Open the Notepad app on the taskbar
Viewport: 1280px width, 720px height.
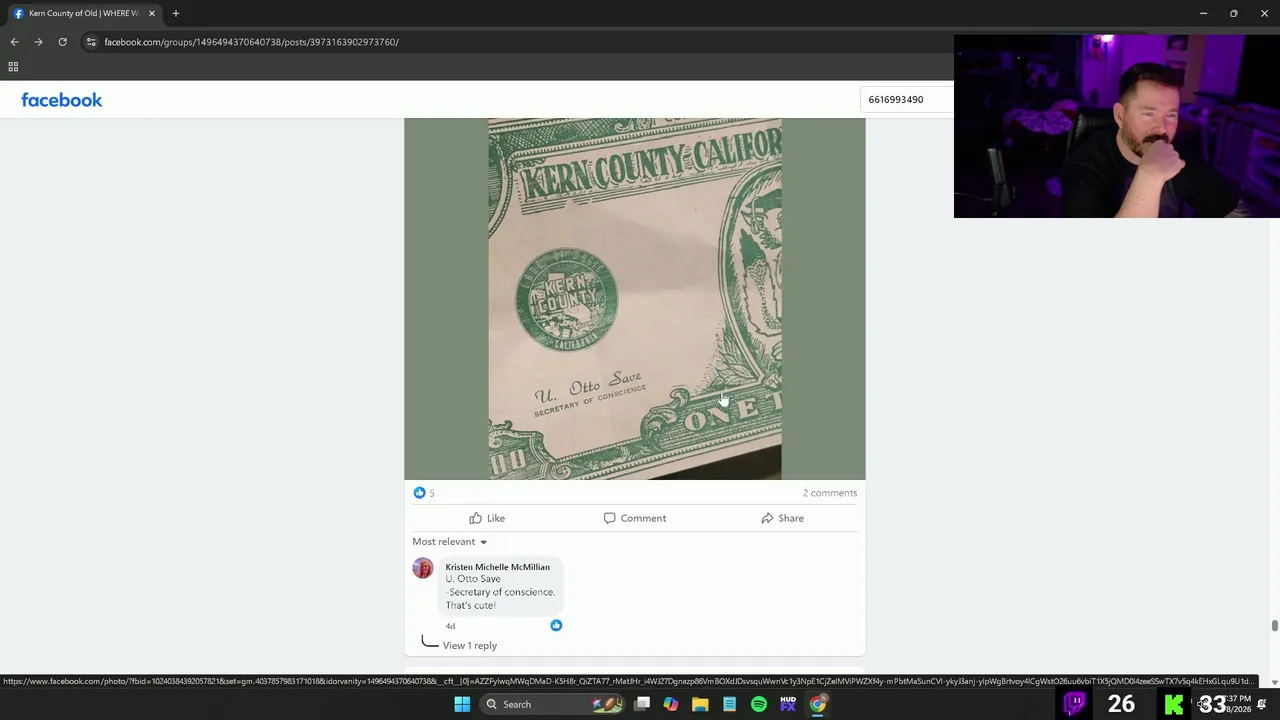(x=730, y=704)
